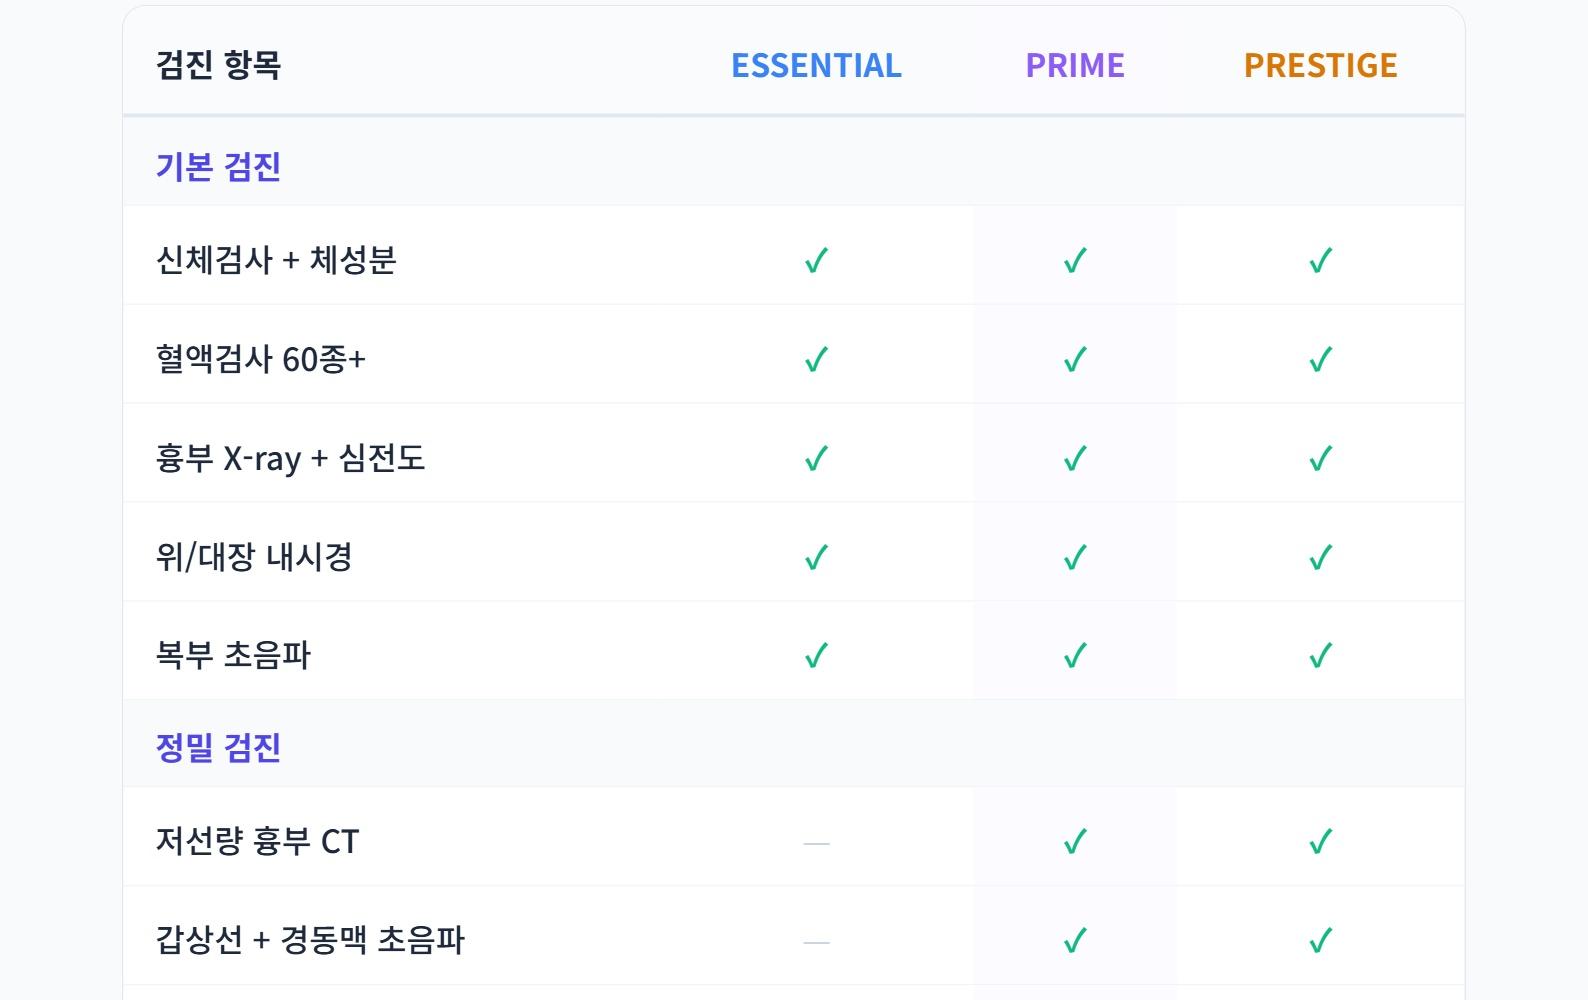Select the ESSENTIAL plan column header

point(816,65)
